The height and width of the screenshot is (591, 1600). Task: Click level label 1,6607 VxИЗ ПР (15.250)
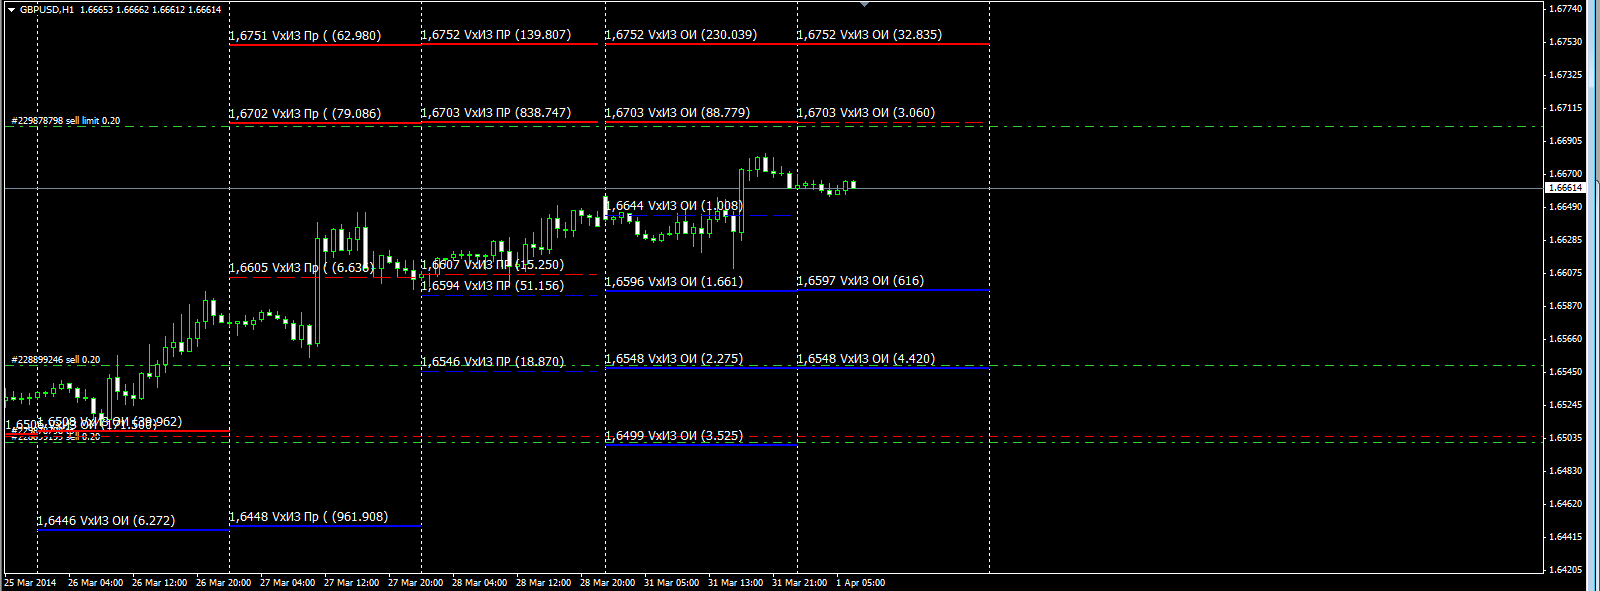point(493,265)
